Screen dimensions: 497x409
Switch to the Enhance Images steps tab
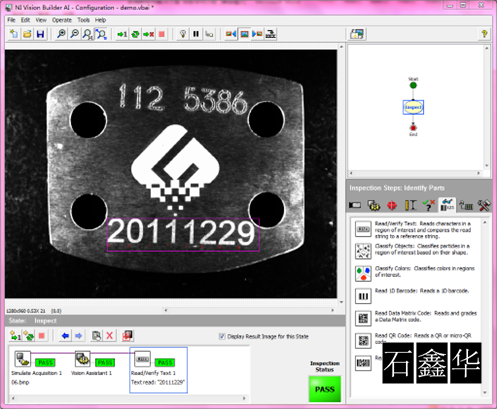coord(374,205)
